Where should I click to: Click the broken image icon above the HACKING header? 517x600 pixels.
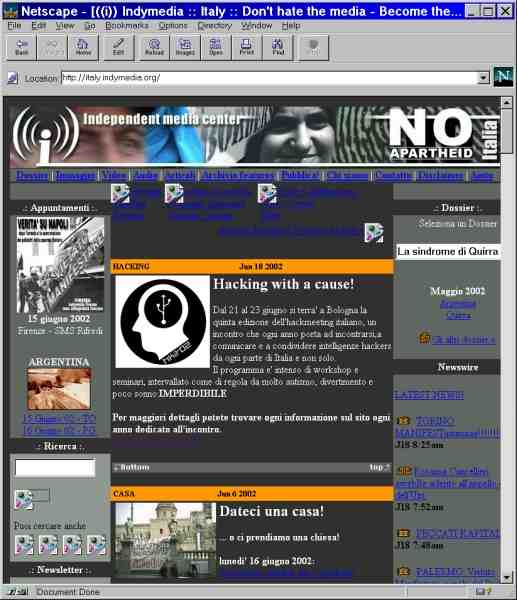point(374,233)
